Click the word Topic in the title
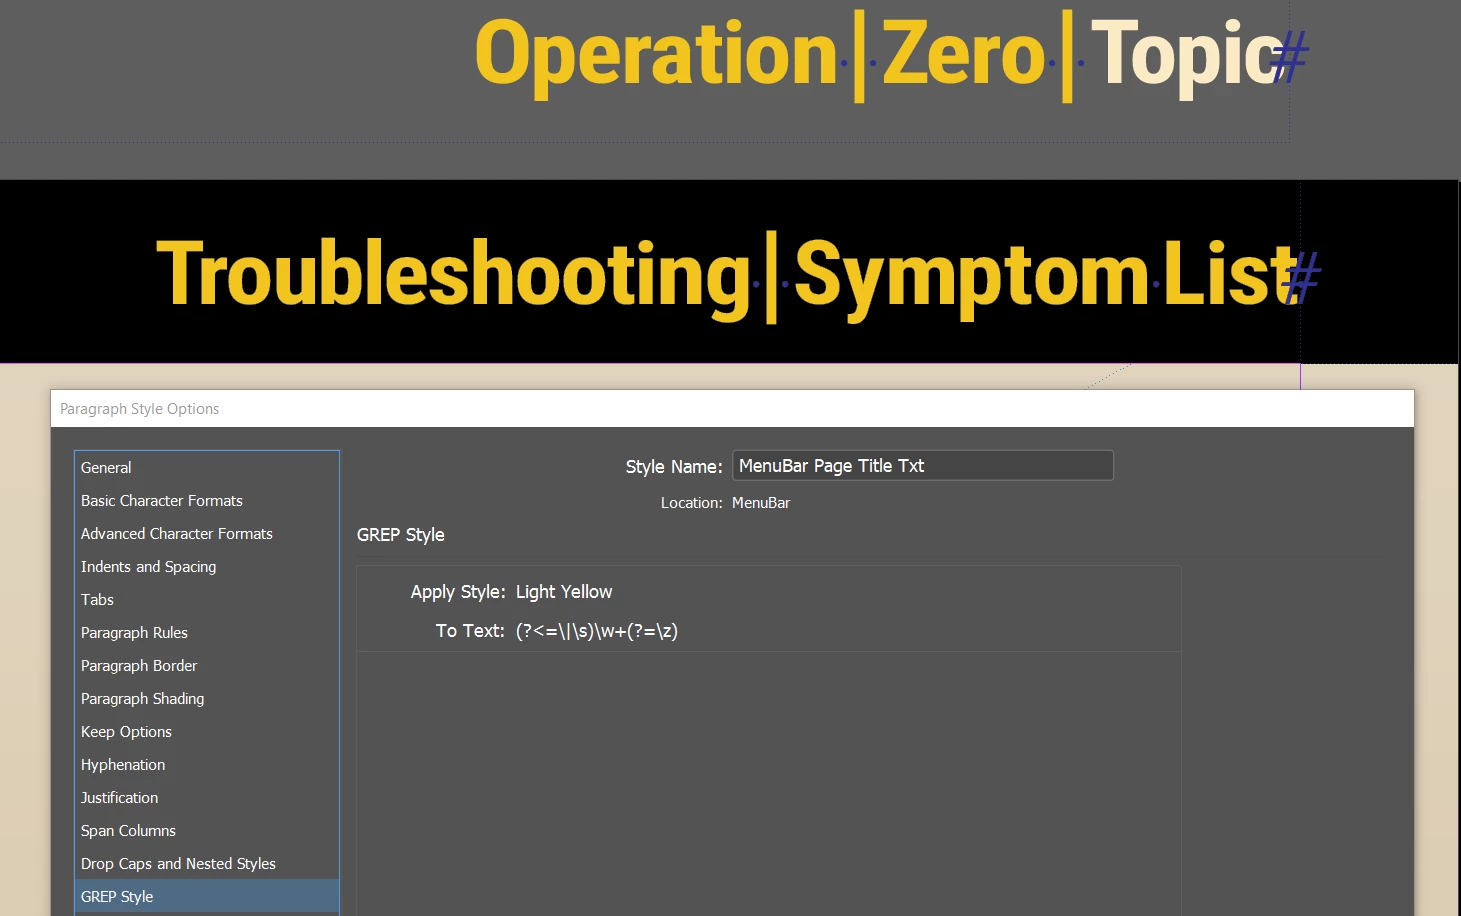 1186,58
